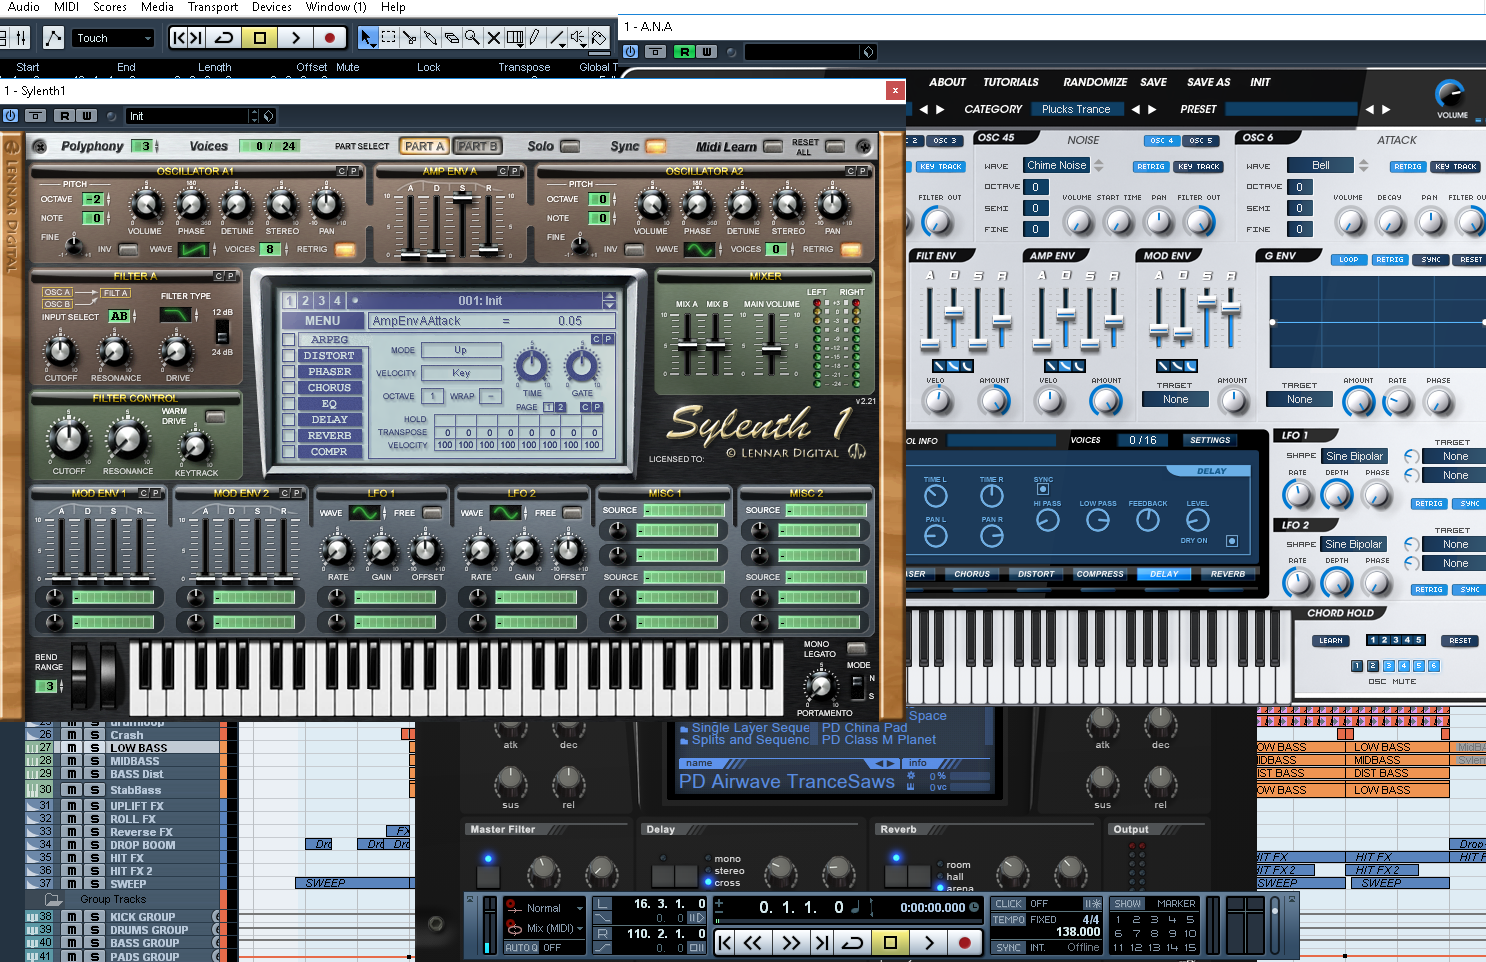Open the Sine Bipolar shape dropdown for LFO 1
The width and height of the screenshot is (1486, 962).
pos(1353,455)
